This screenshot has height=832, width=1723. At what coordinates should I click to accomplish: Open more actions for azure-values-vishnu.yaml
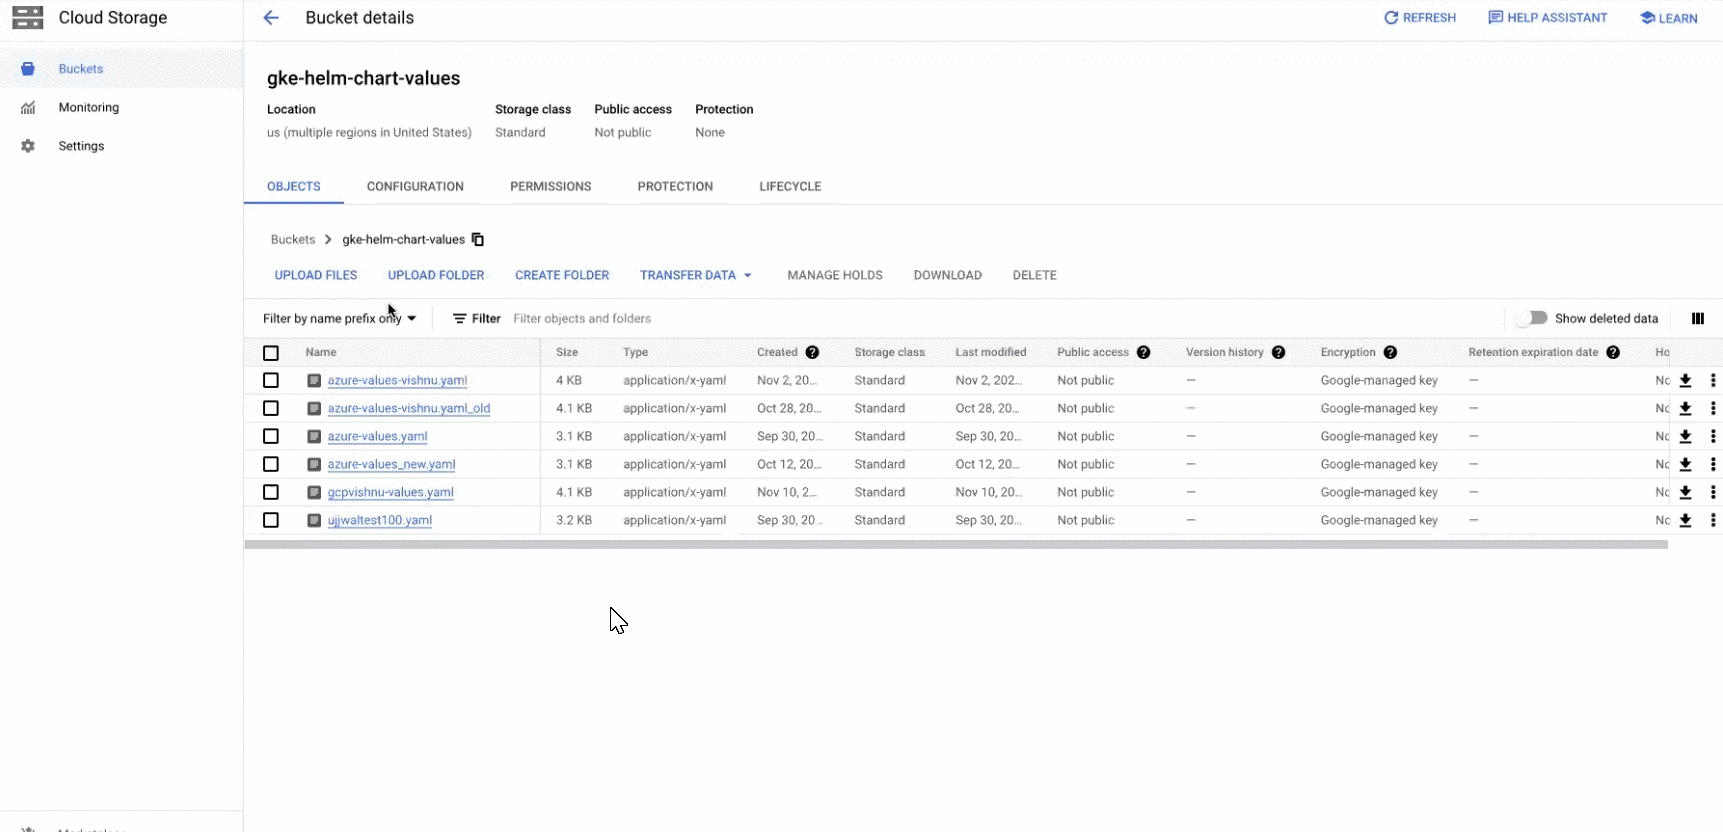(1713, 380)
